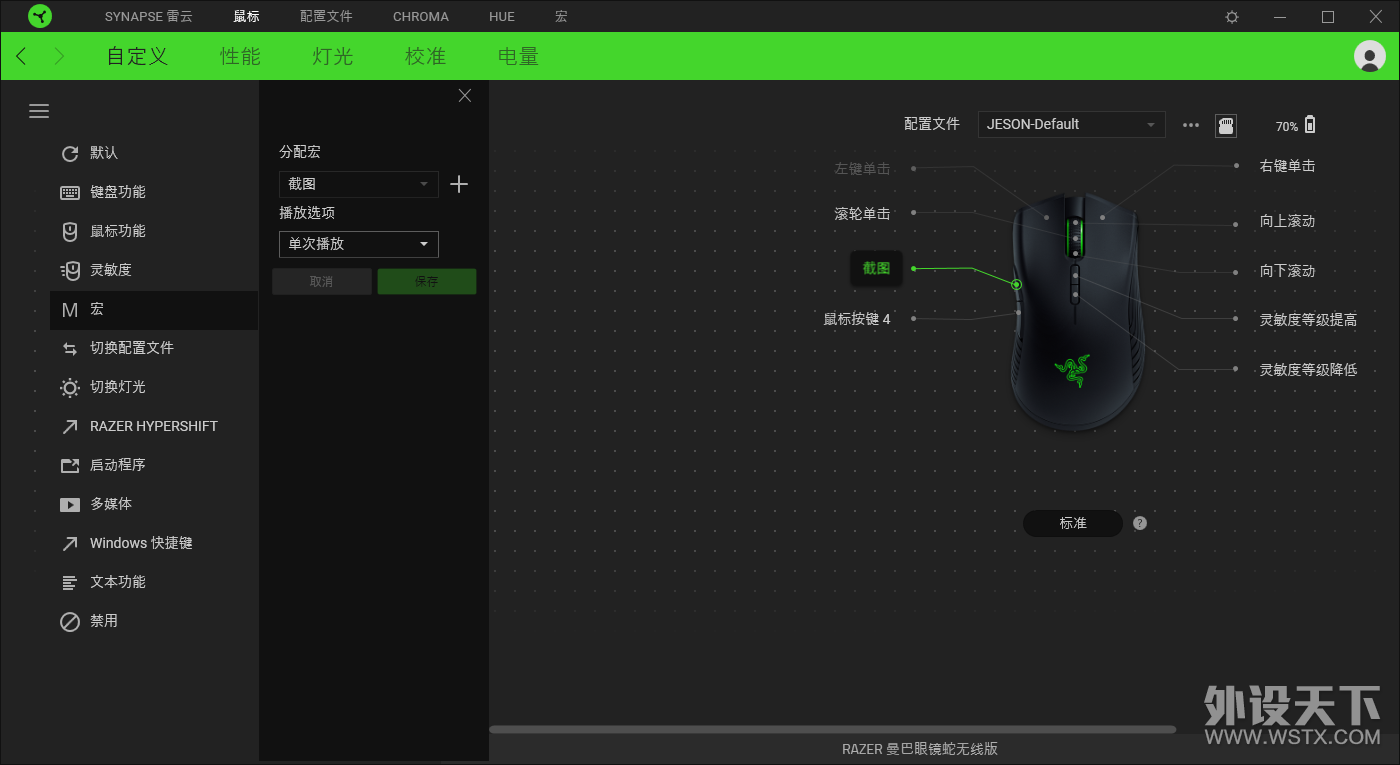
Task: Switch to the 性能 tab
Action: pos(240,56)
